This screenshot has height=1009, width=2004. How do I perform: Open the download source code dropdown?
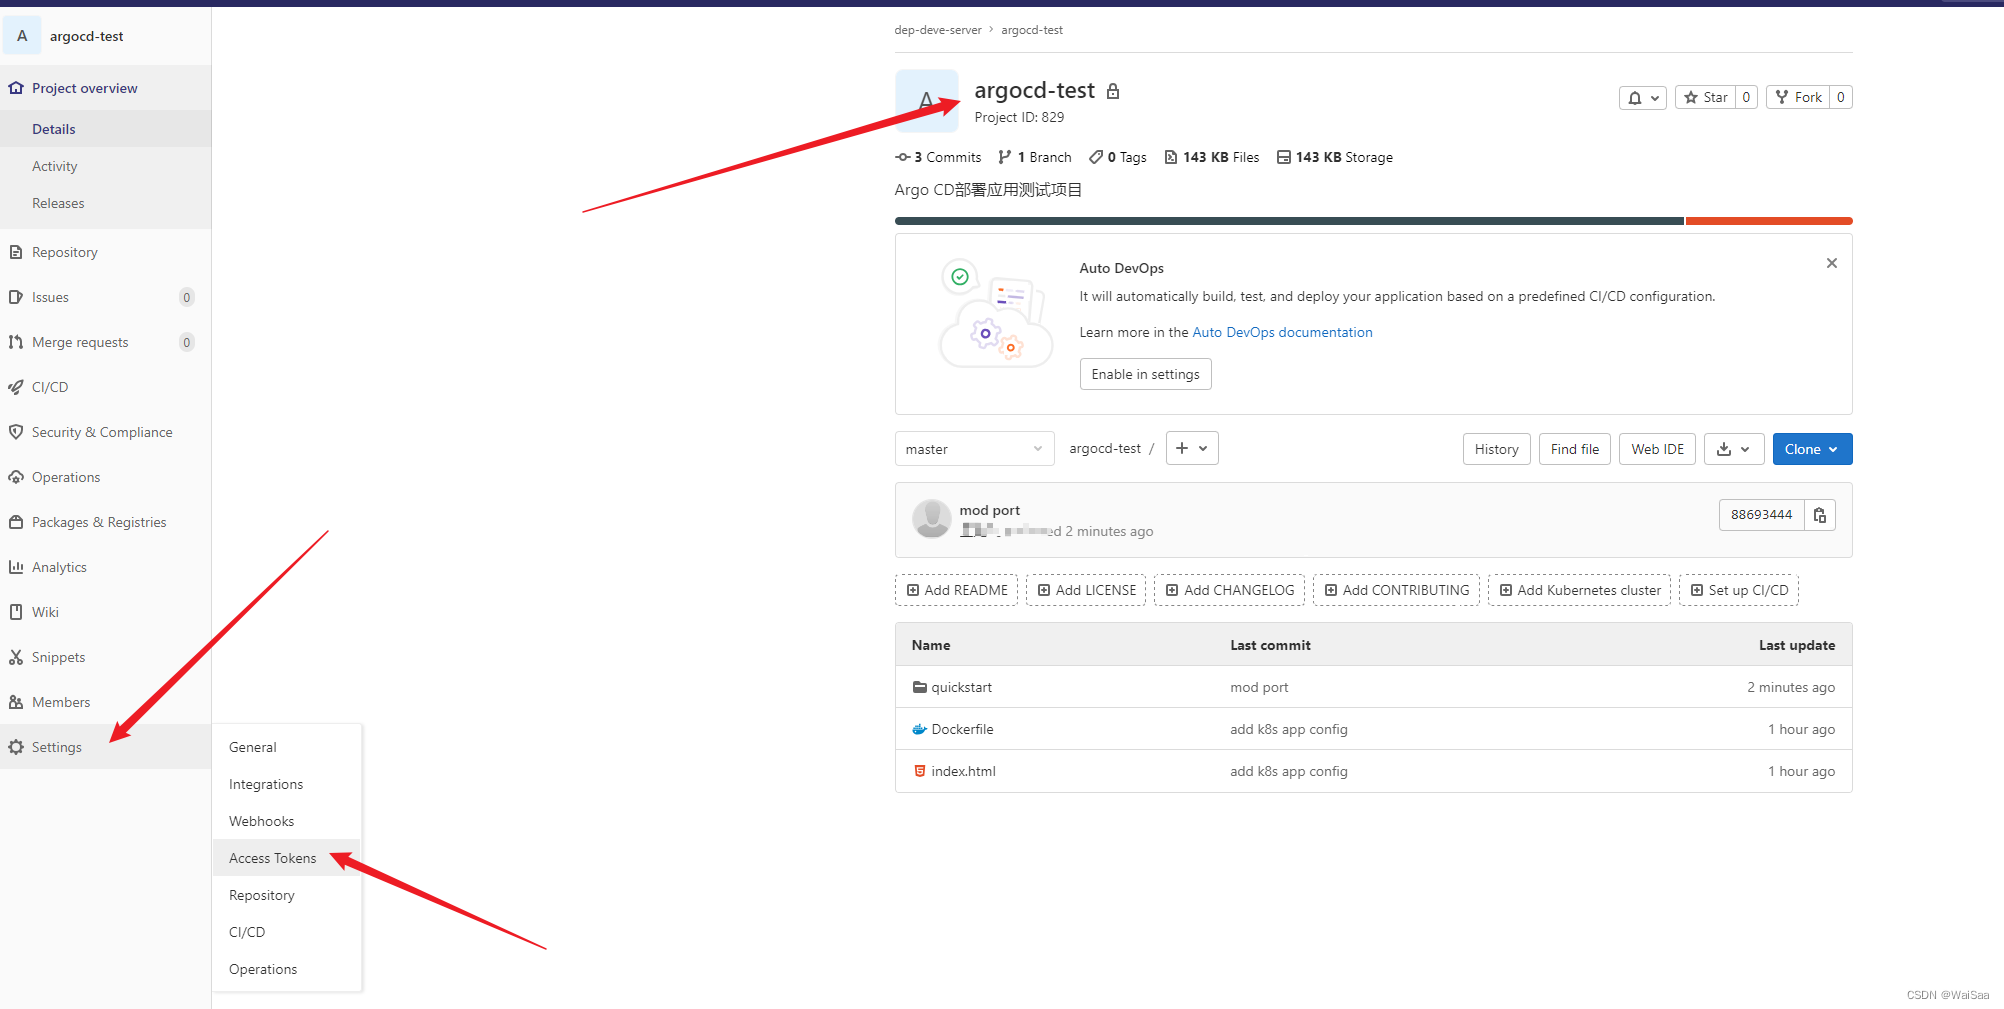[1733, 449]
